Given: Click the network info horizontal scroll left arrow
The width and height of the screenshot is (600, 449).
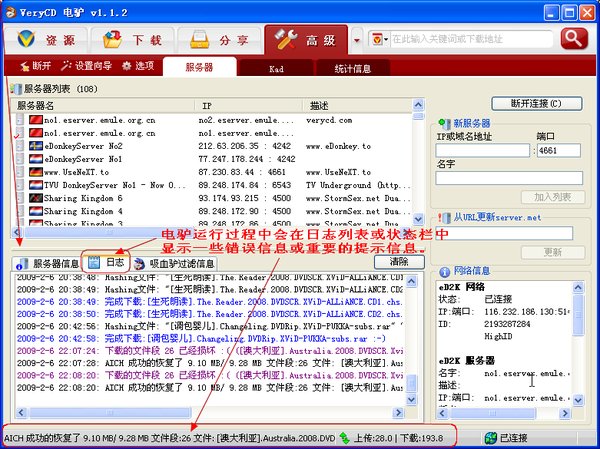Looking at the screenshot, I should coord(443,413).
